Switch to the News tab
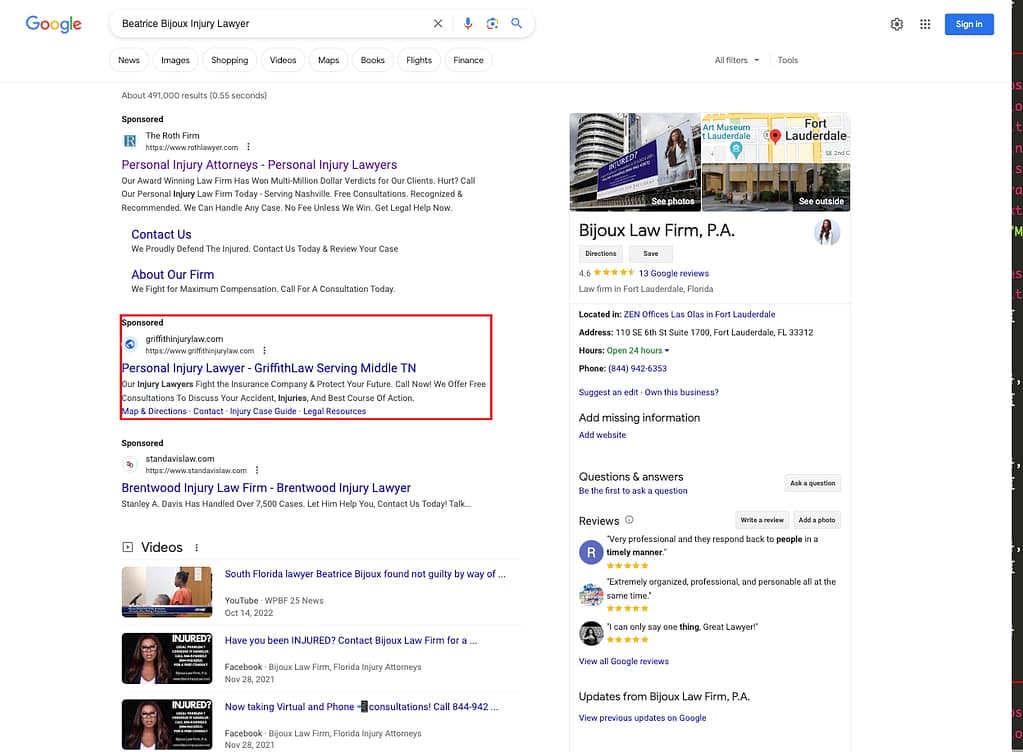This screenshot has width=1023, height=752. point(129,60)
